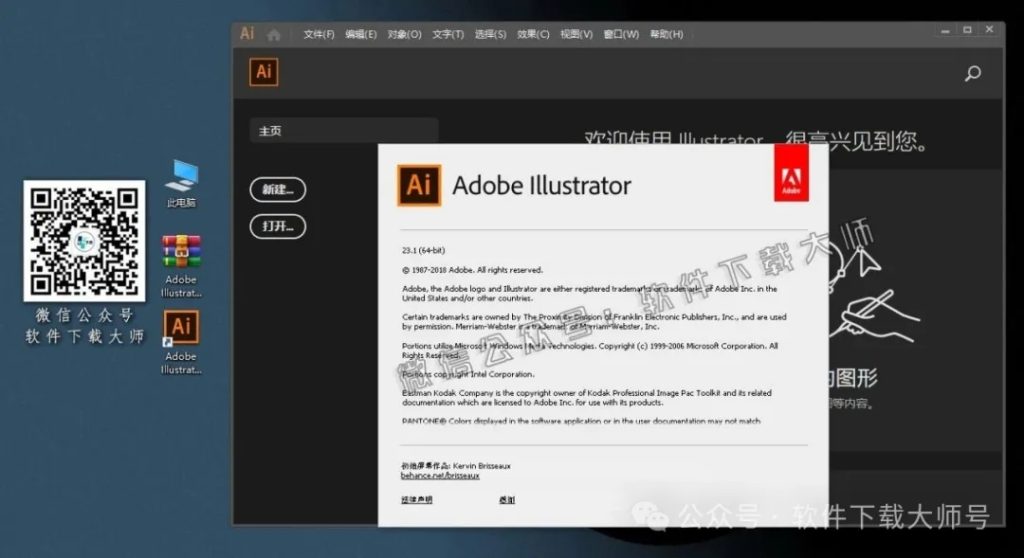Minimize the Illustrator window
Viewport: 1024px width, 558px height.
pyautogui.click(x=945, y=30)
